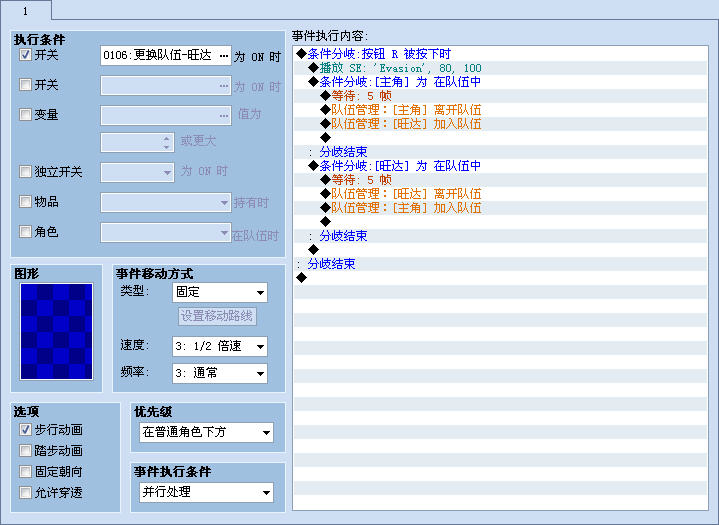
Task: Enable the 角色 condition checkbox
Action: [25, 232]
